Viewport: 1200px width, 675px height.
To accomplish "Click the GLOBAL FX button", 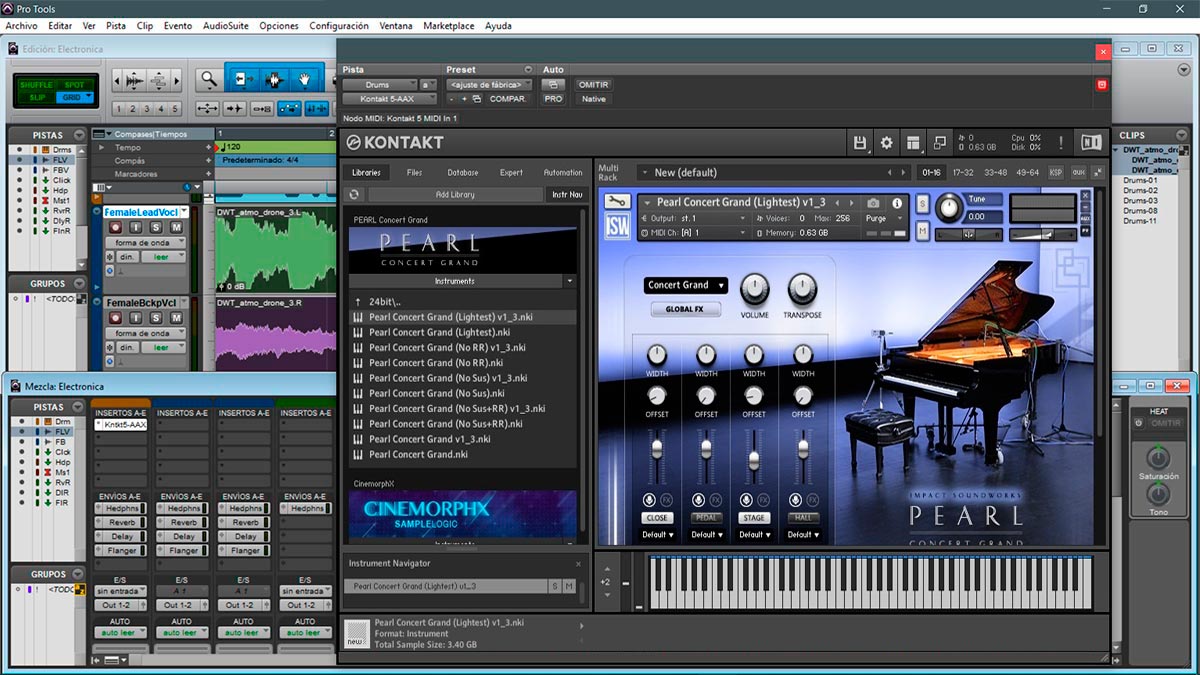I will click(686, 310).
